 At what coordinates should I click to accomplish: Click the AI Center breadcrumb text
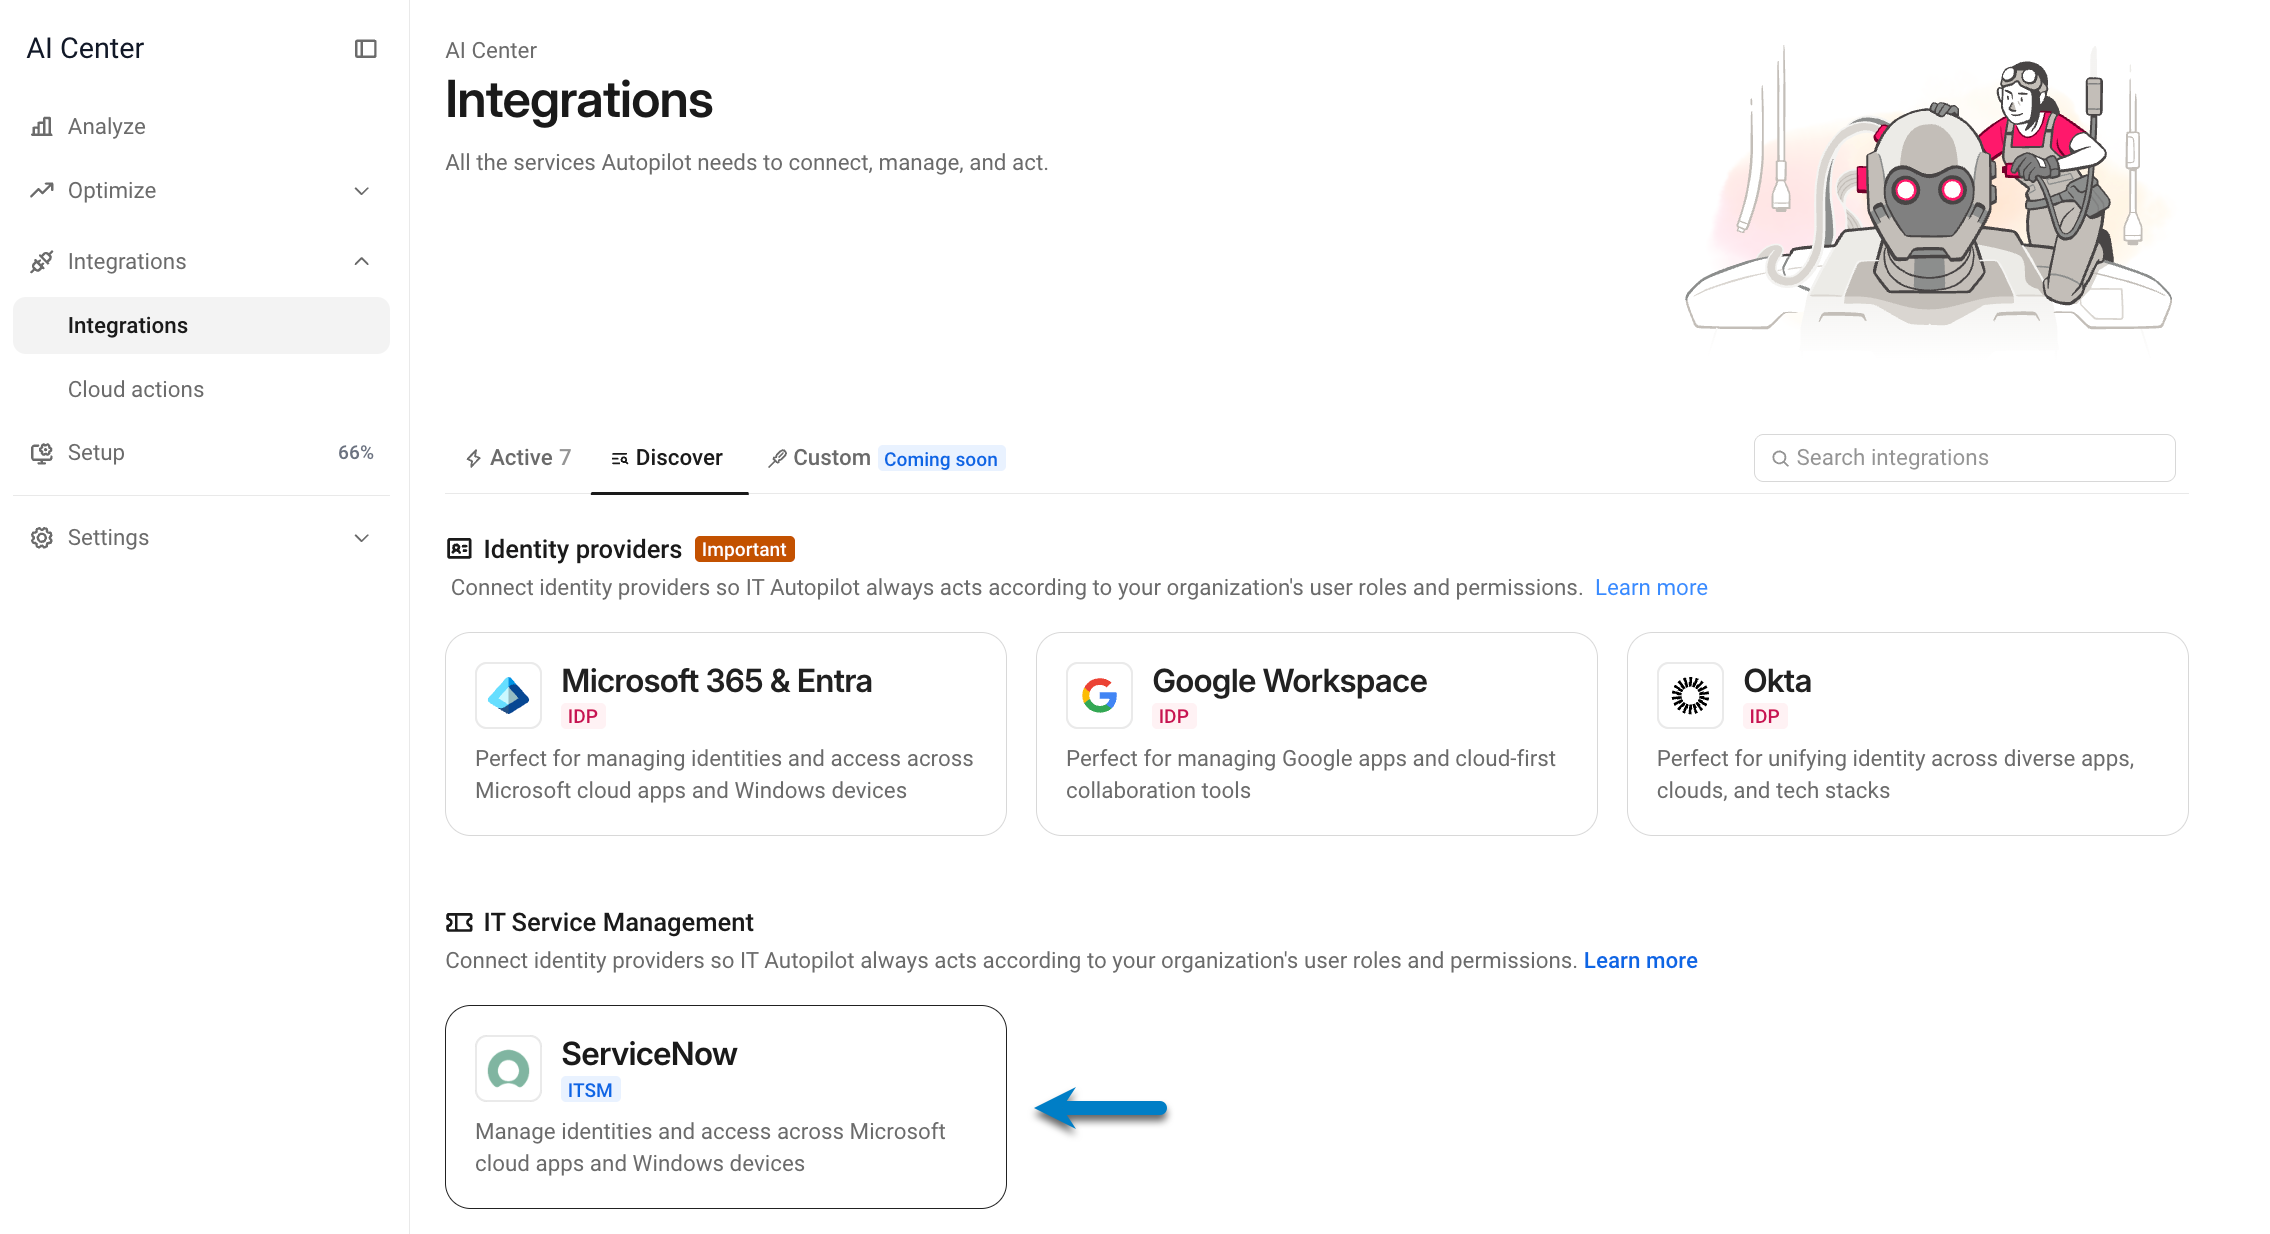pyautogui.click(x=491, y=51)
